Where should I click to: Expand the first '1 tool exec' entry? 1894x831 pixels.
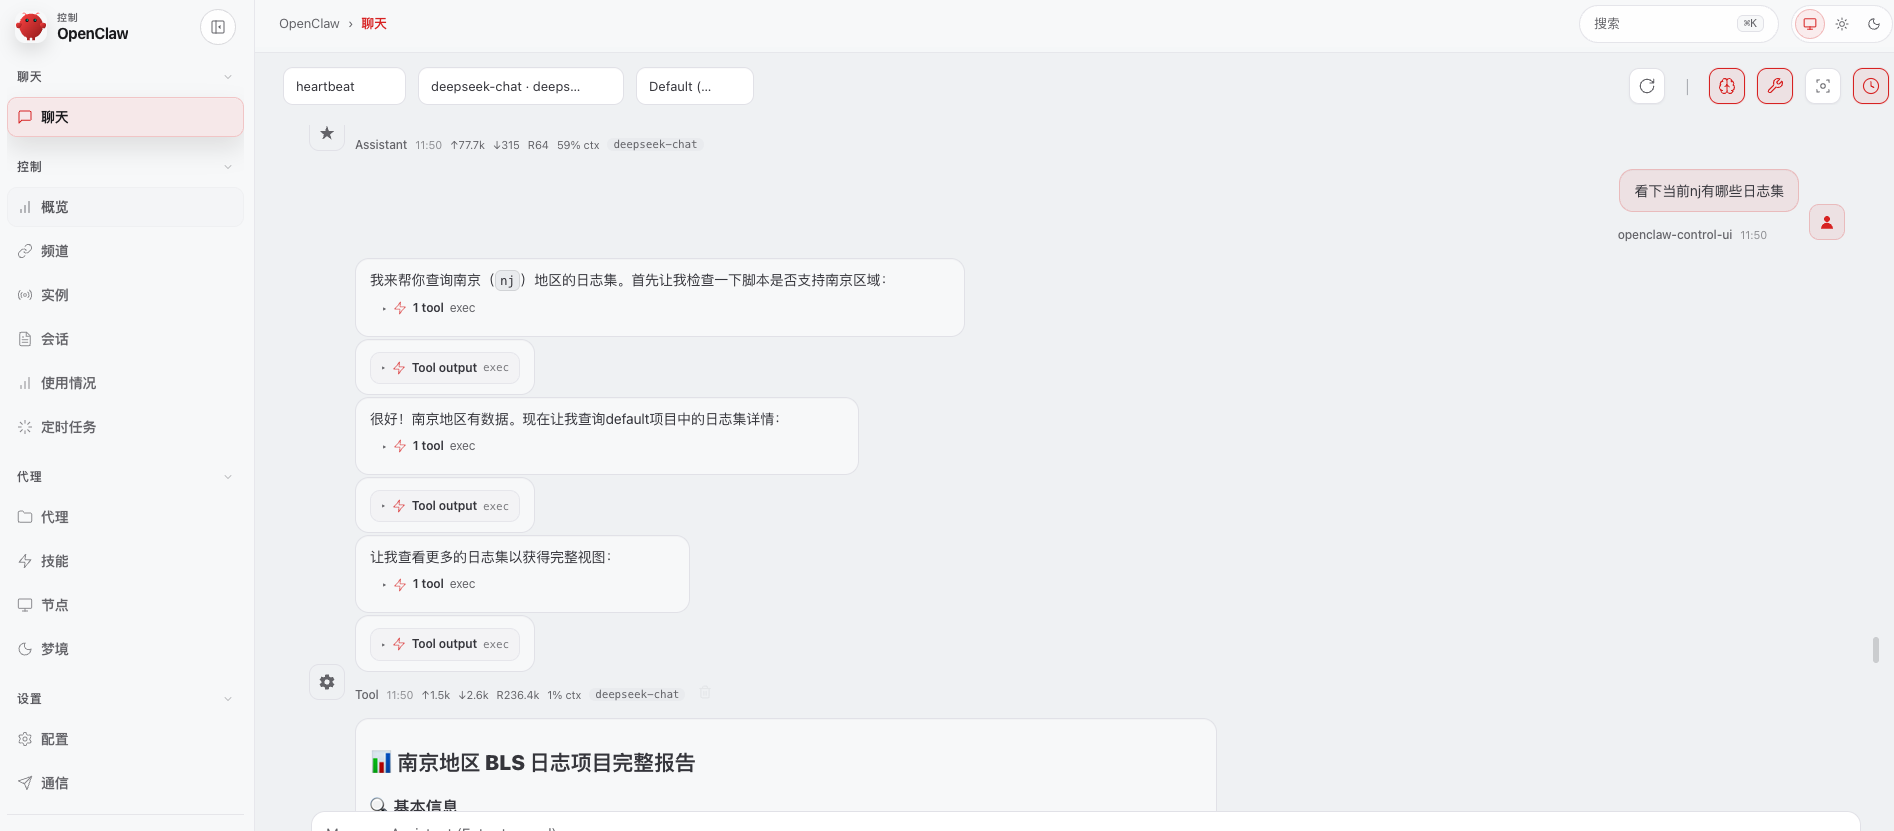pyautogui.click(x=430, y=308)
